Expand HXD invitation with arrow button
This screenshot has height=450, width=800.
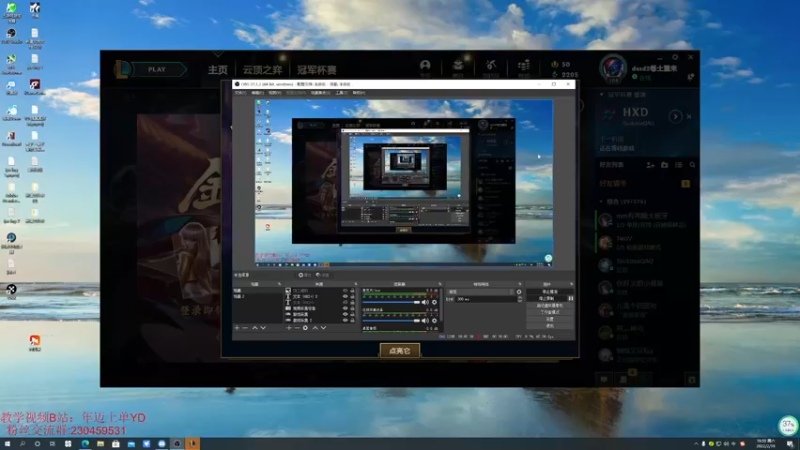[676, 116]
